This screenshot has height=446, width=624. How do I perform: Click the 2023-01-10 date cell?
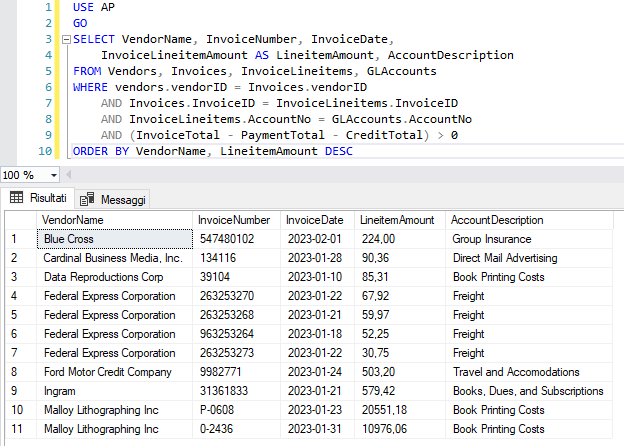pyautogui.click(x=318, y=277)
